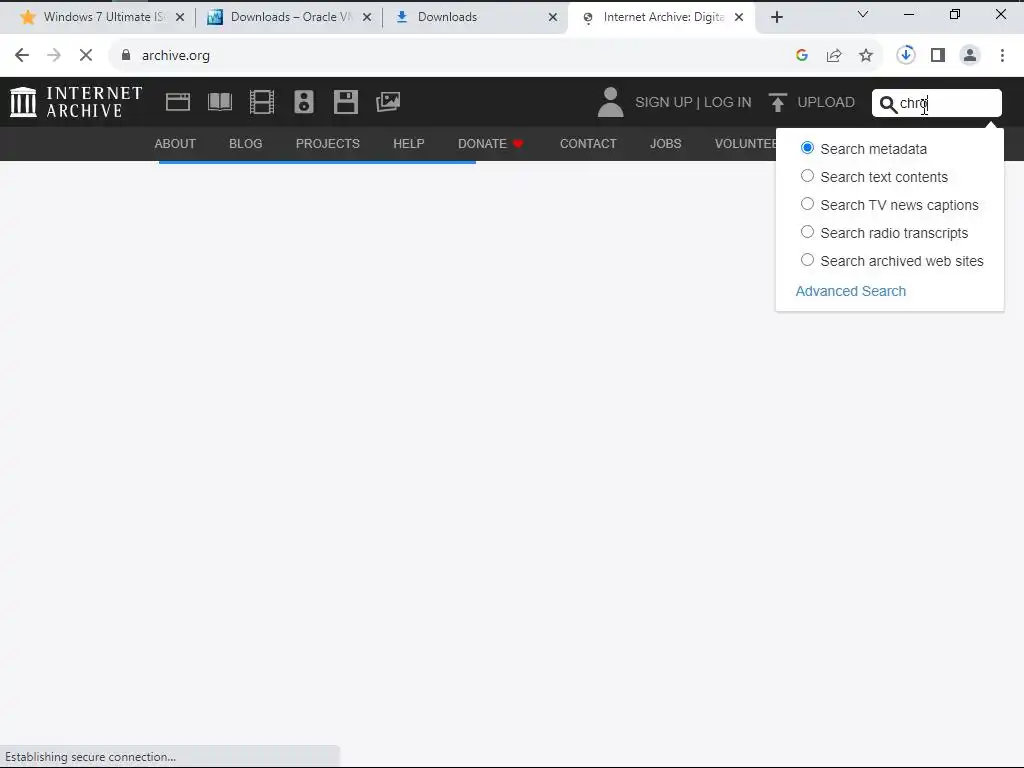Close the Downloads tab
The width and height of the screenshot is (1024, 768).
pos(553,17)
